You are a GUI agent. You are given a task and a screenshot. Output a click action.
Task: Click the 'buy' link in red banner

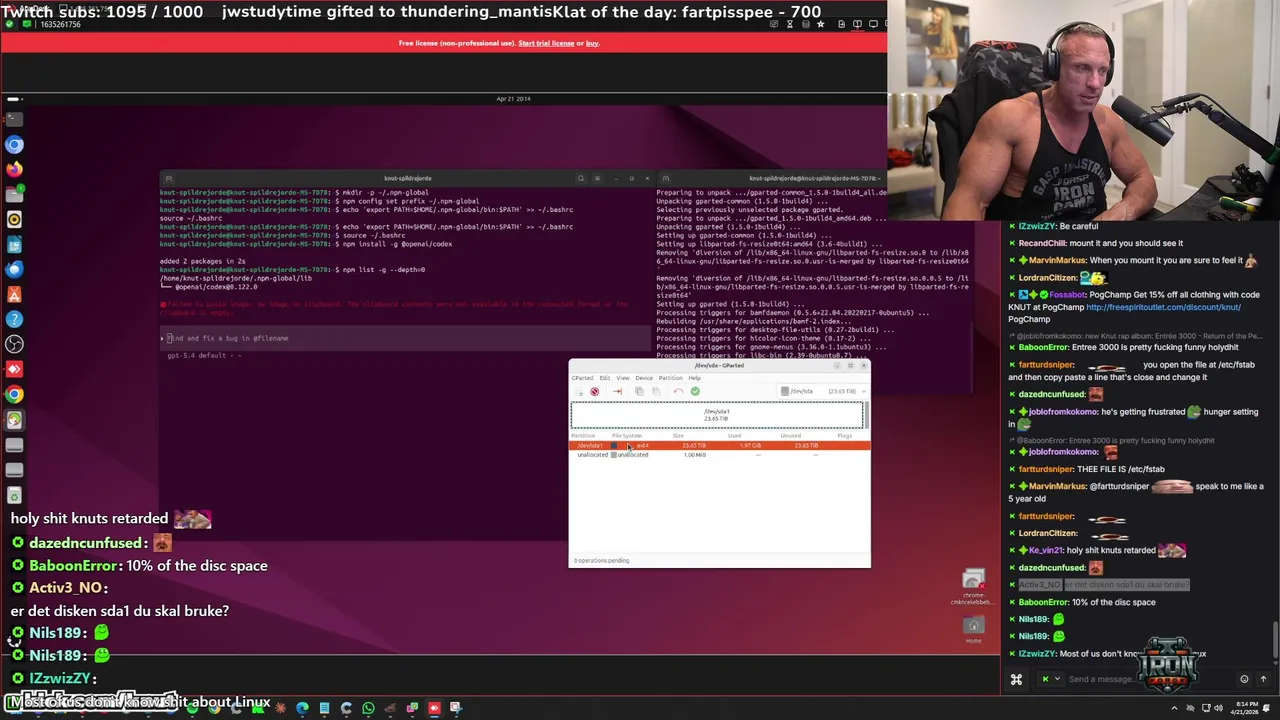click(592, 43)
